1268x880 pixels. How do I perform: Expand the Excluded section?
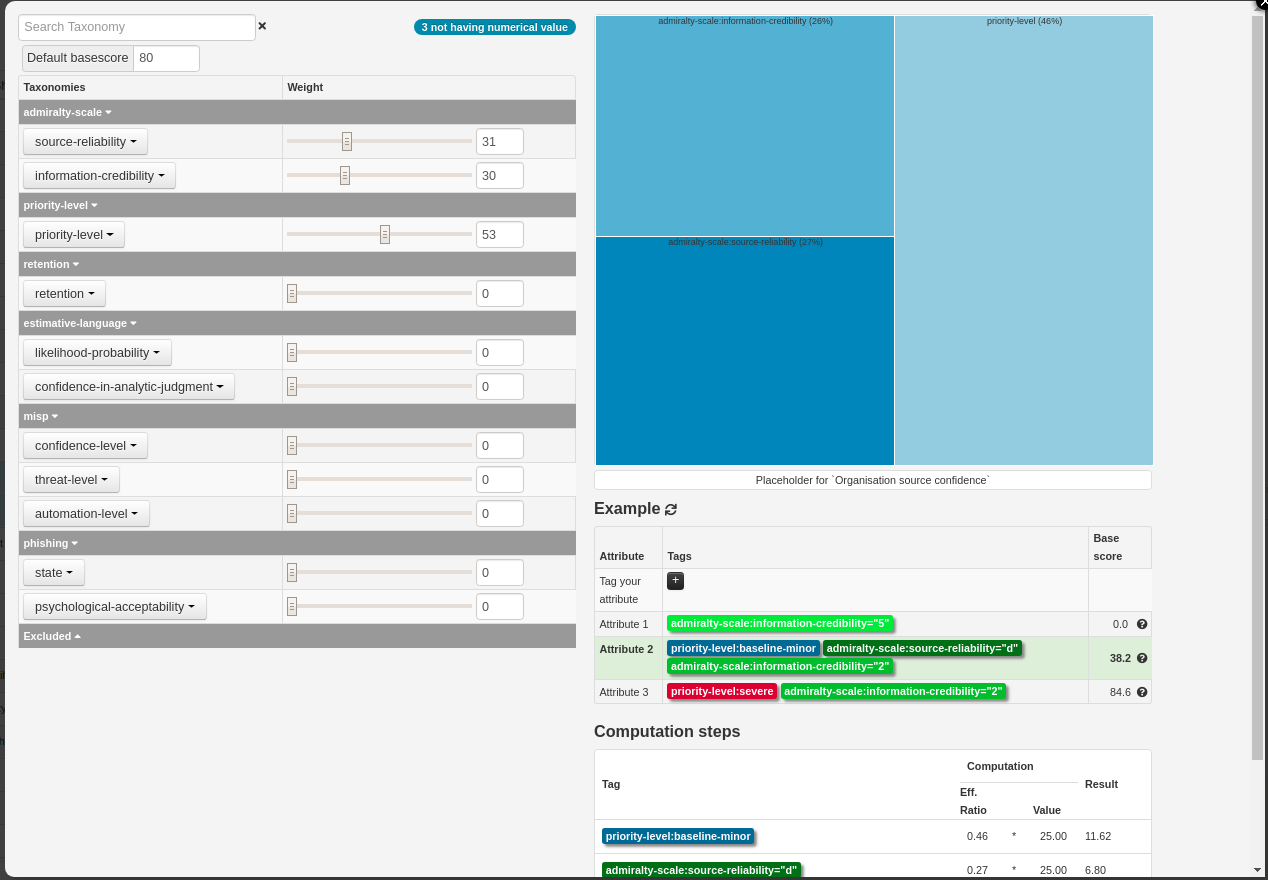click(52, 636)
